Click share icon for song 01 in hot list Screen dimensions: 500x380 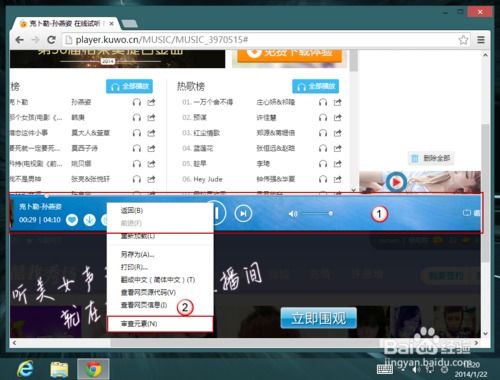(x=338, y=102)
